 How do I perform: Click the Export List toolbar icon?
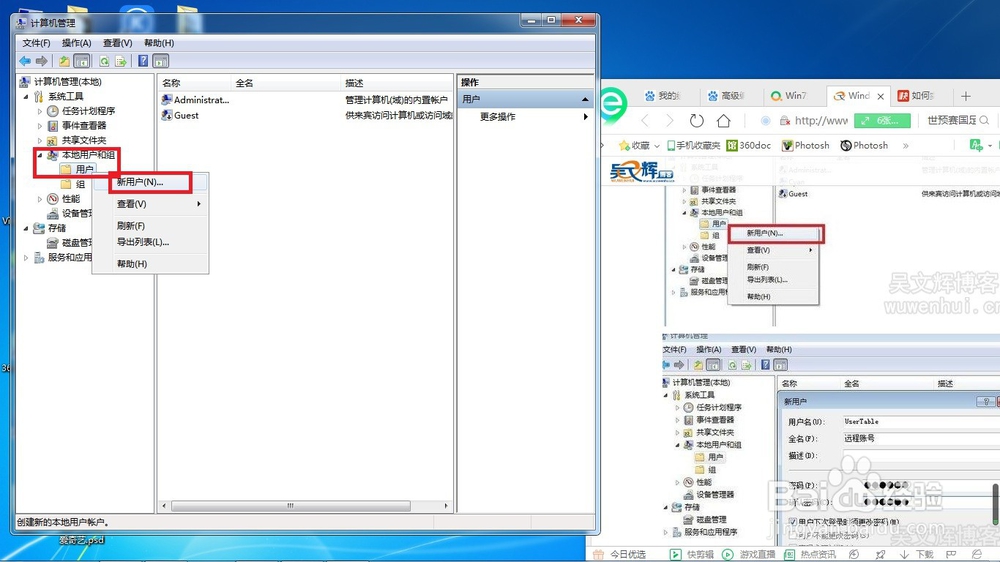[x=121, y=61]
